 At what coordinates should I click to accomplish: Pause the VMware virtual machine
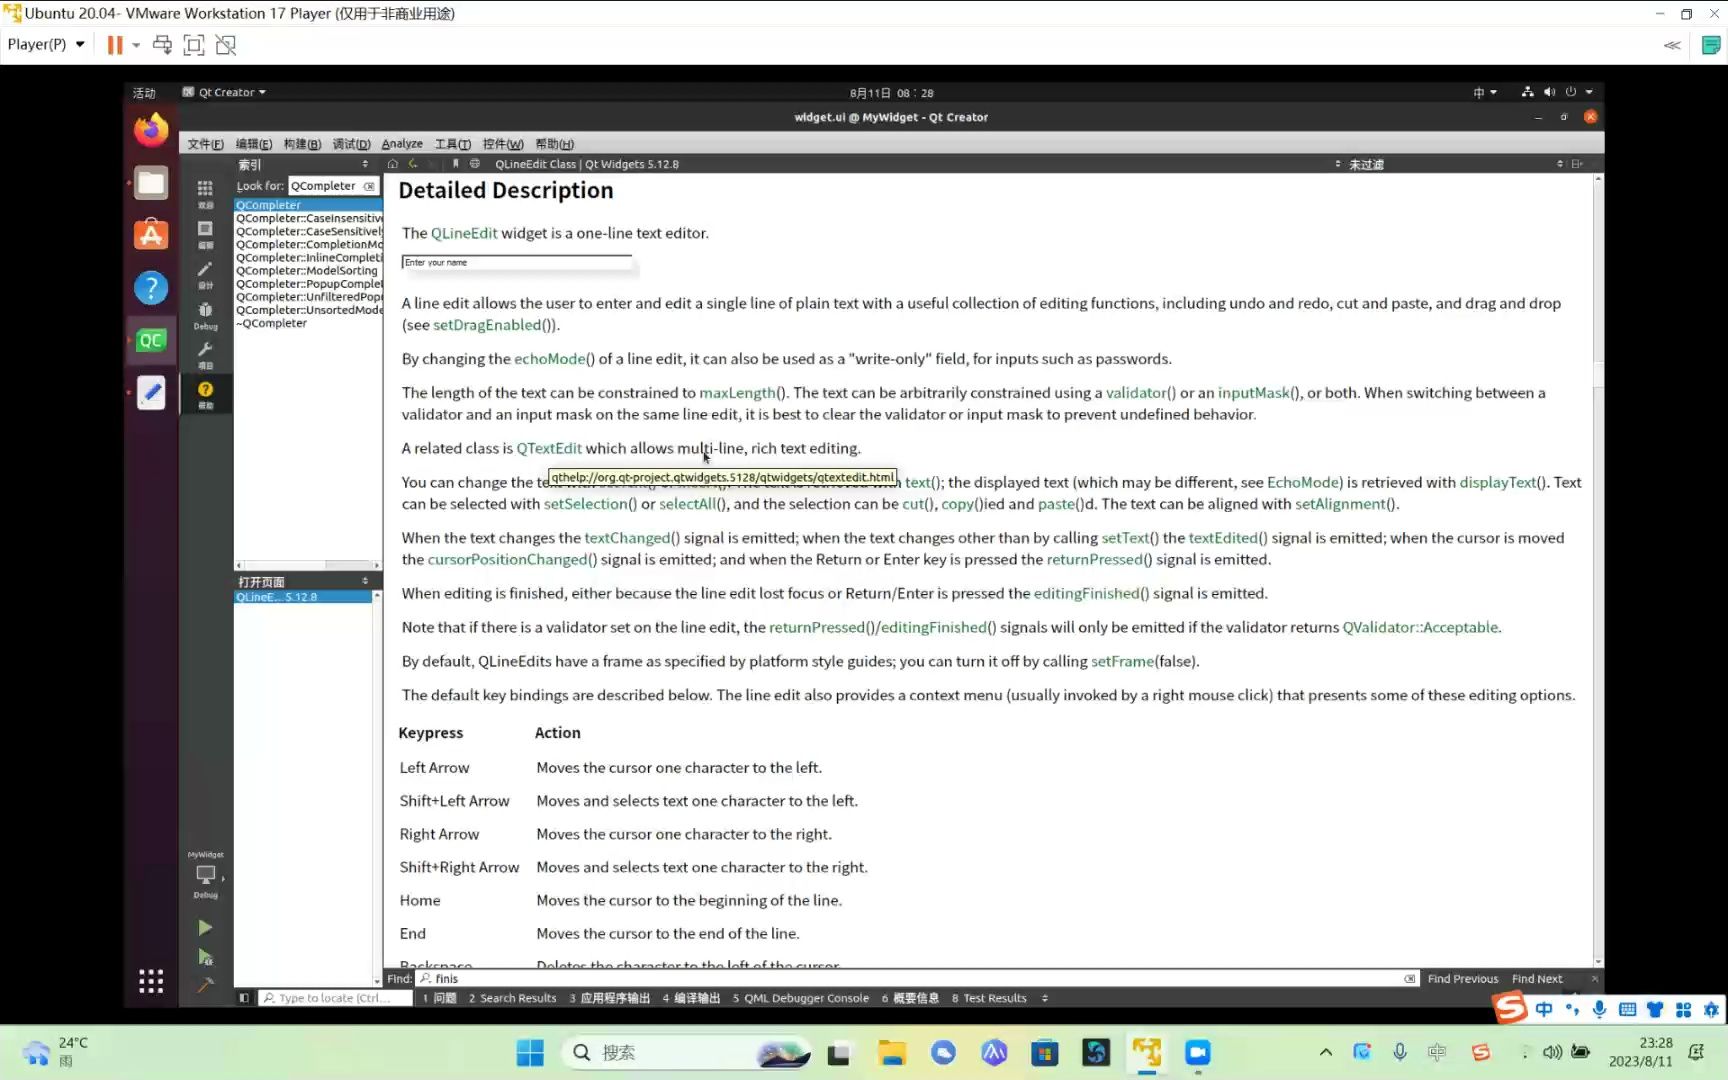pos(115,45)
